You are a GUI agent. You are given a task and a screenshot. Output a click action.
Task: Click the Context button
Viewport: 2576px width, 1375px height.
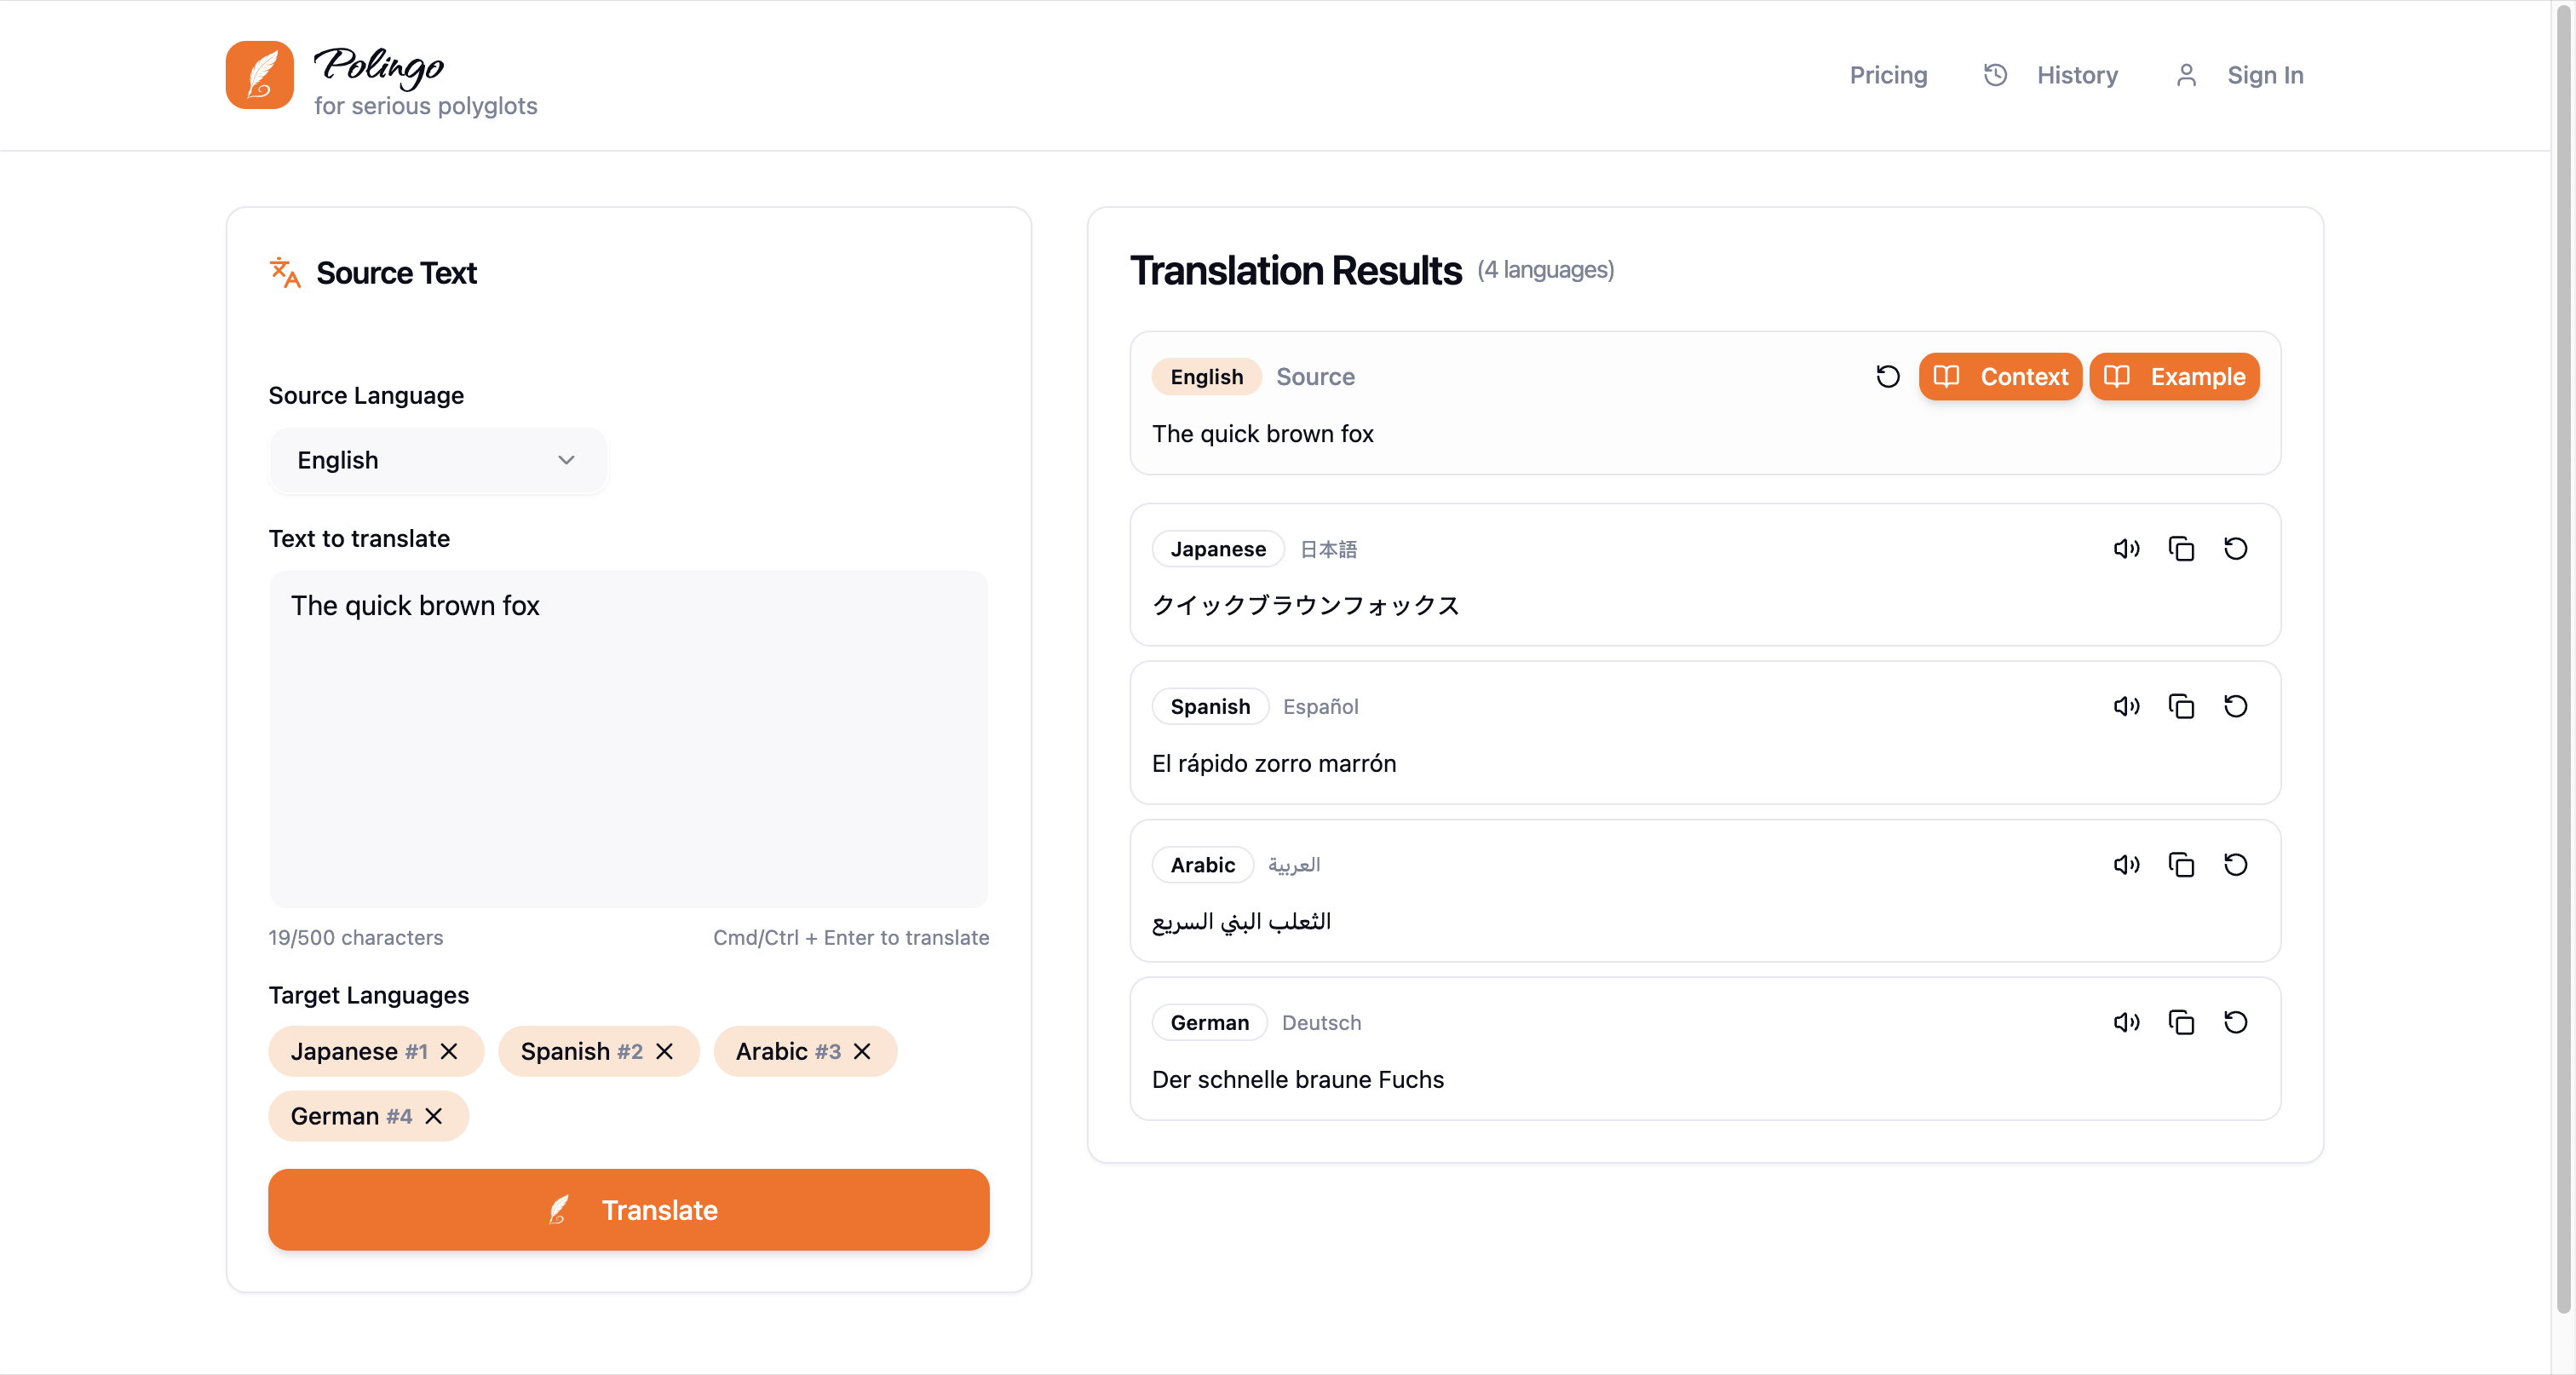1999,376
